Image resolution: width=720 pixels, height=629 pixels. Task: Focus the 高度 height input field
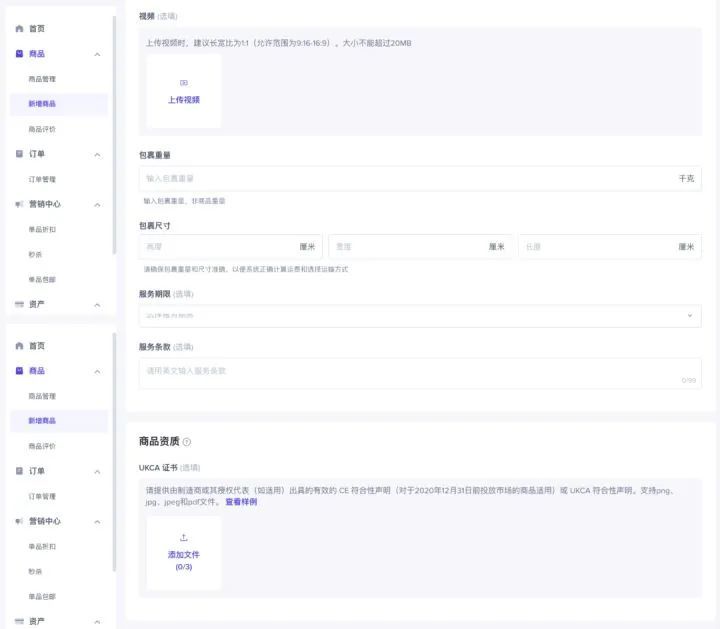click(231, 247)
